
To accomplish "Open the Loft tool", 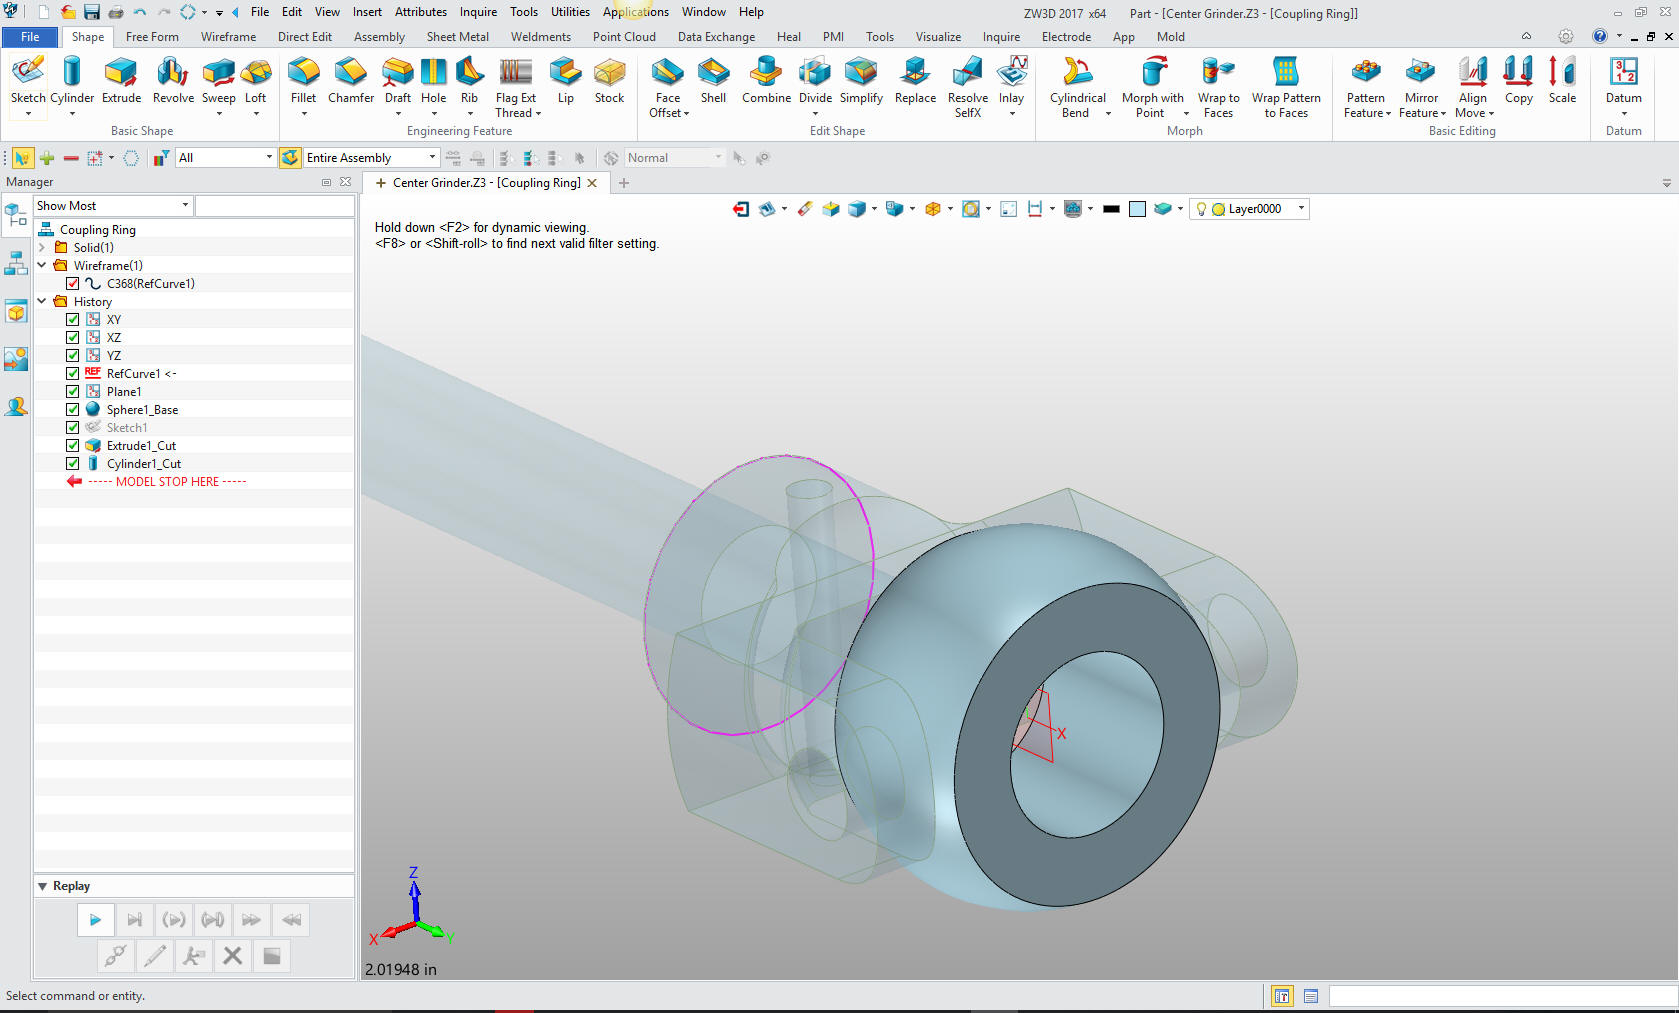I will pyautogui.click(x=256, y=80).
